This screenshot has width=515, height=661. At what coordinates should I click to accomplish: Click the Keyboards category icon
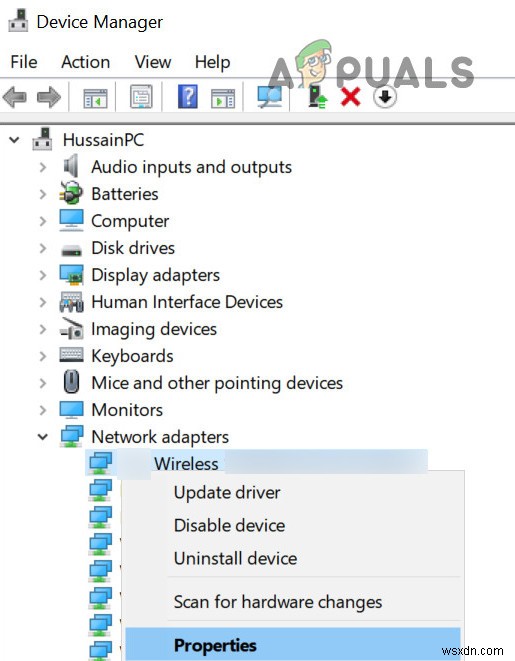pos(71,355)
